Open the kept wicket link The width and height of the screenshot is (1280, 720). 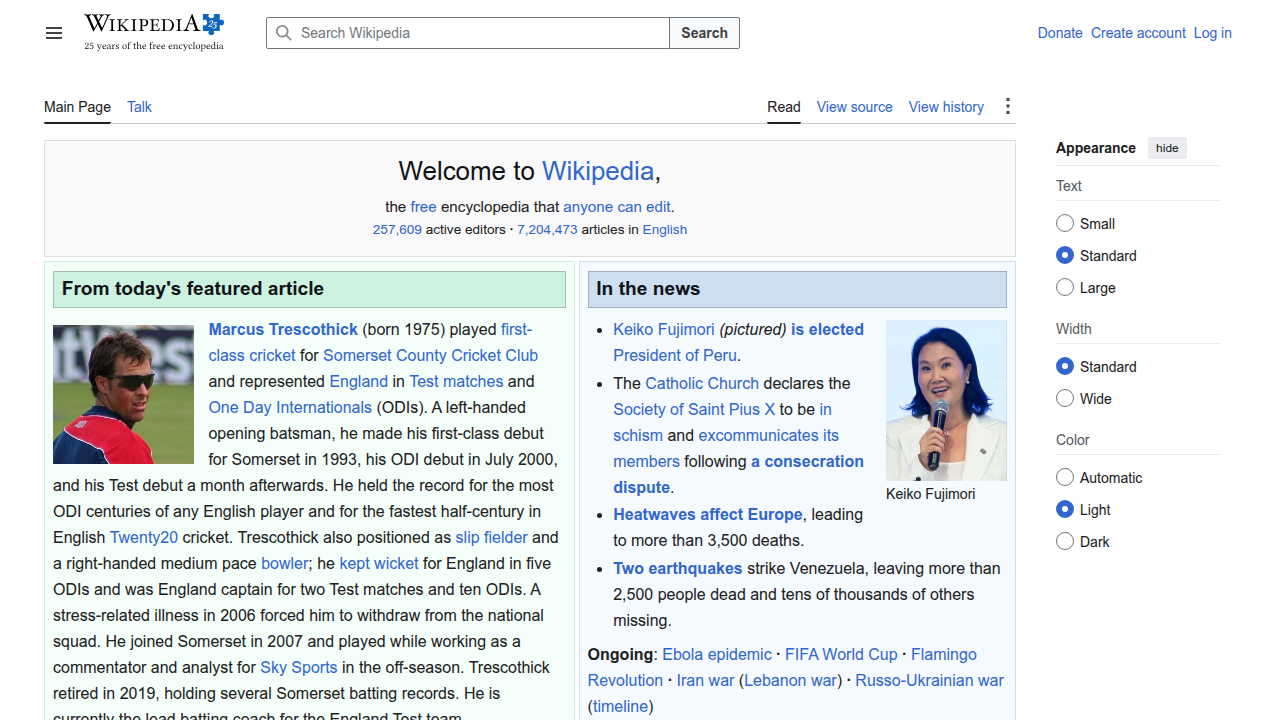pyautogui.click(x=379, y=563)
